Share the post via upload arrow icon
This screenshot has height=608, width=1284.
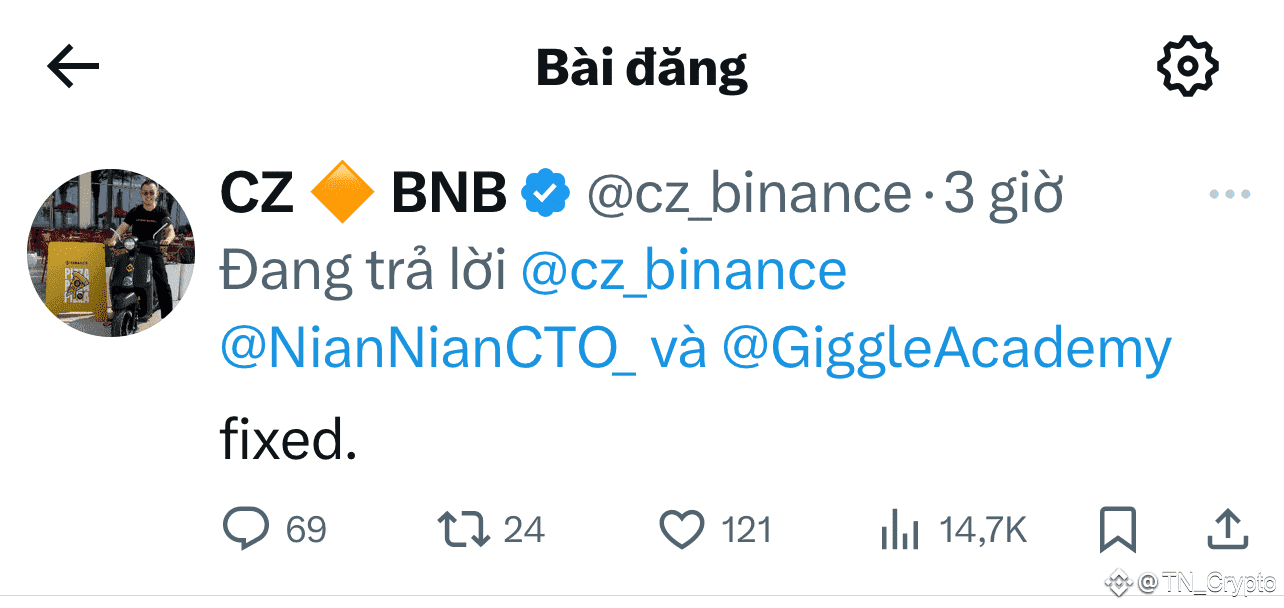(x=1227, y=528)
